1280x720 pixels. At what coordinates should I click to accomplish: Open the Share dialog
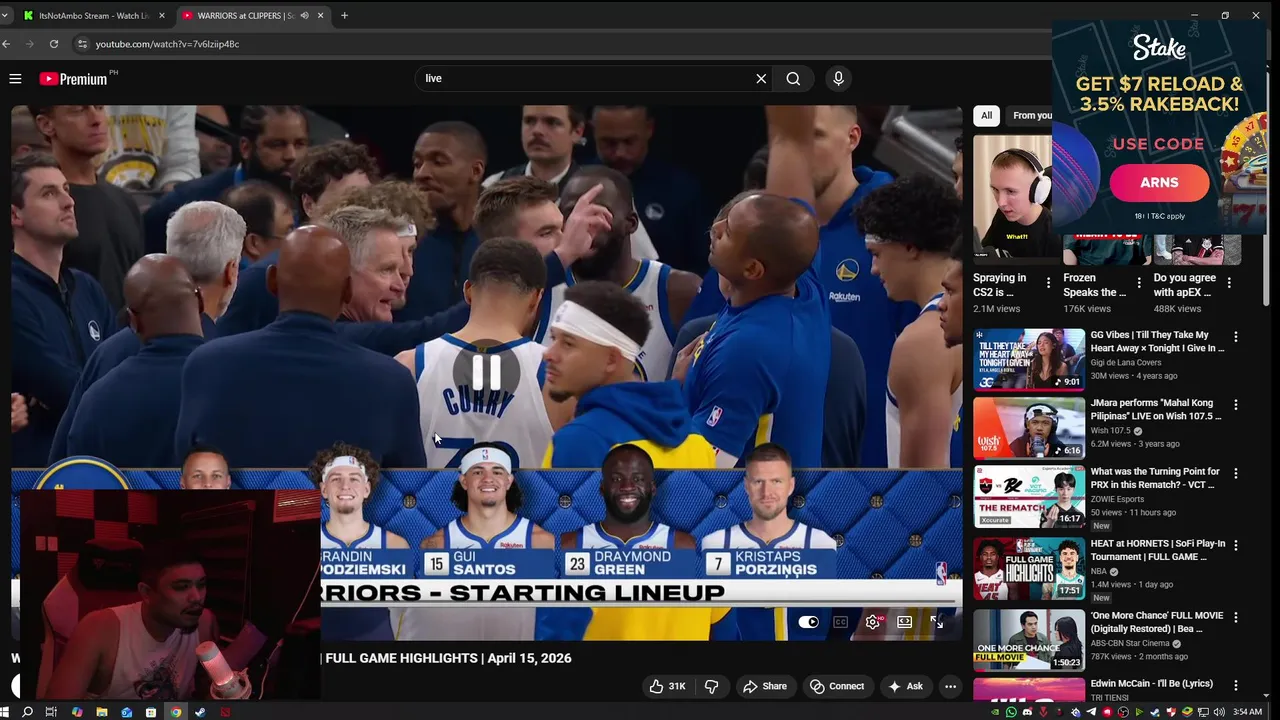pyautogui.click(x=765, y=686)
